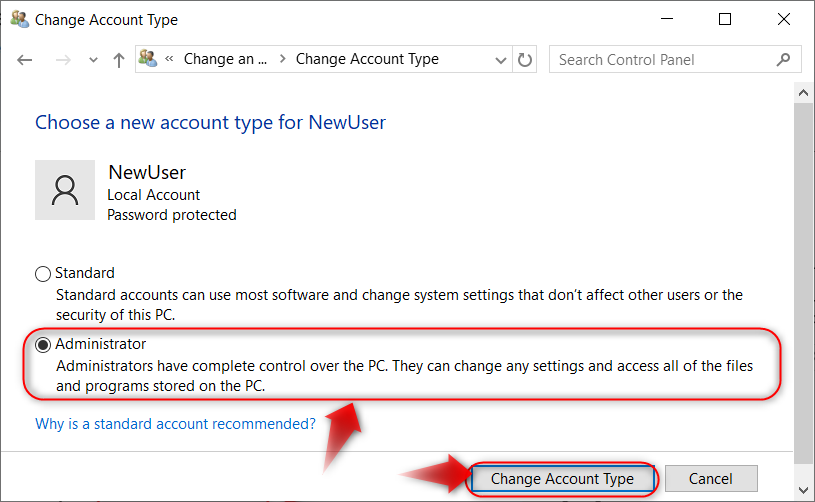This screenshot has height=502, width=815.
Task: Click the Up one level arrow
Action: click(119, 60)
